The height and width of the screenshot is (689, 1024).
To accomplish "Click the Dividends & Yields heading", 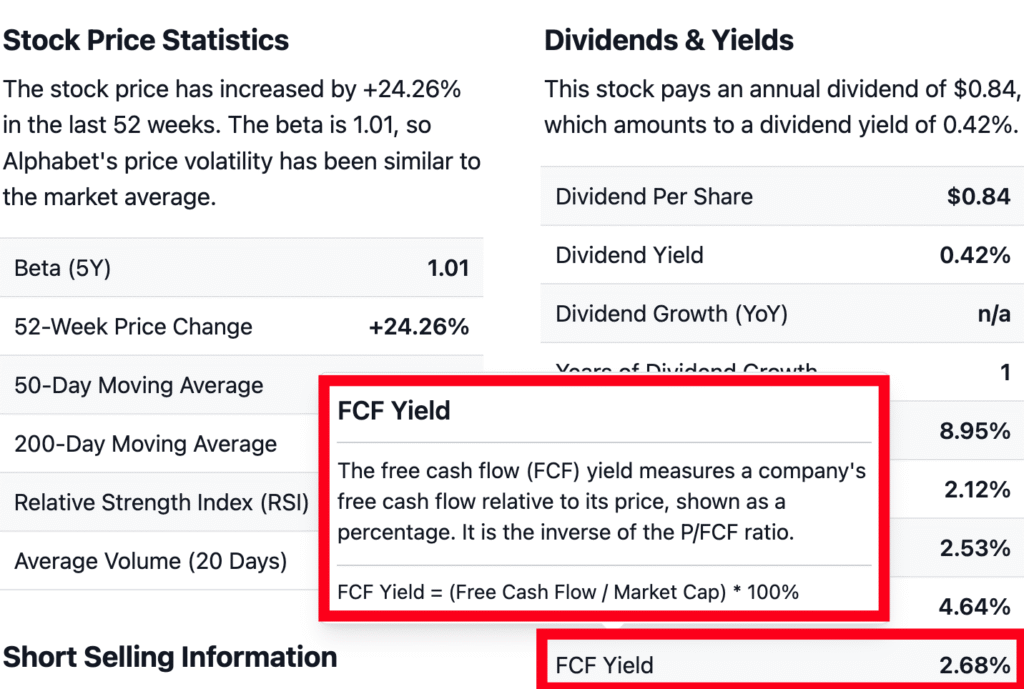I will 669,41.
